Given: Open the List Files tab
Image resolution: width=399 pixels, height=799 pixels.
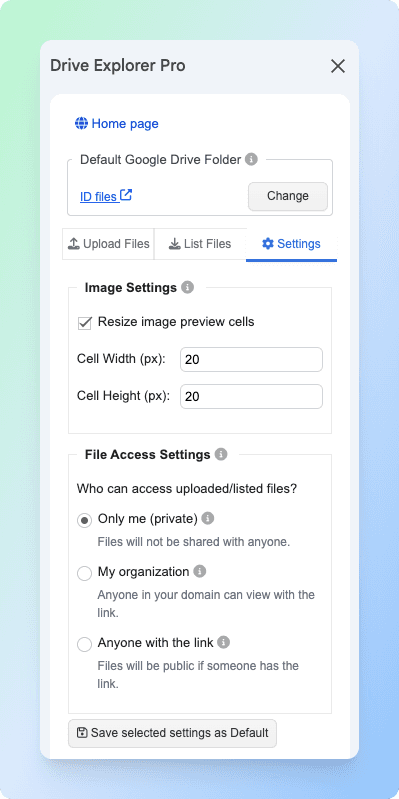Looking at the screenshot, I should (200, 244).
